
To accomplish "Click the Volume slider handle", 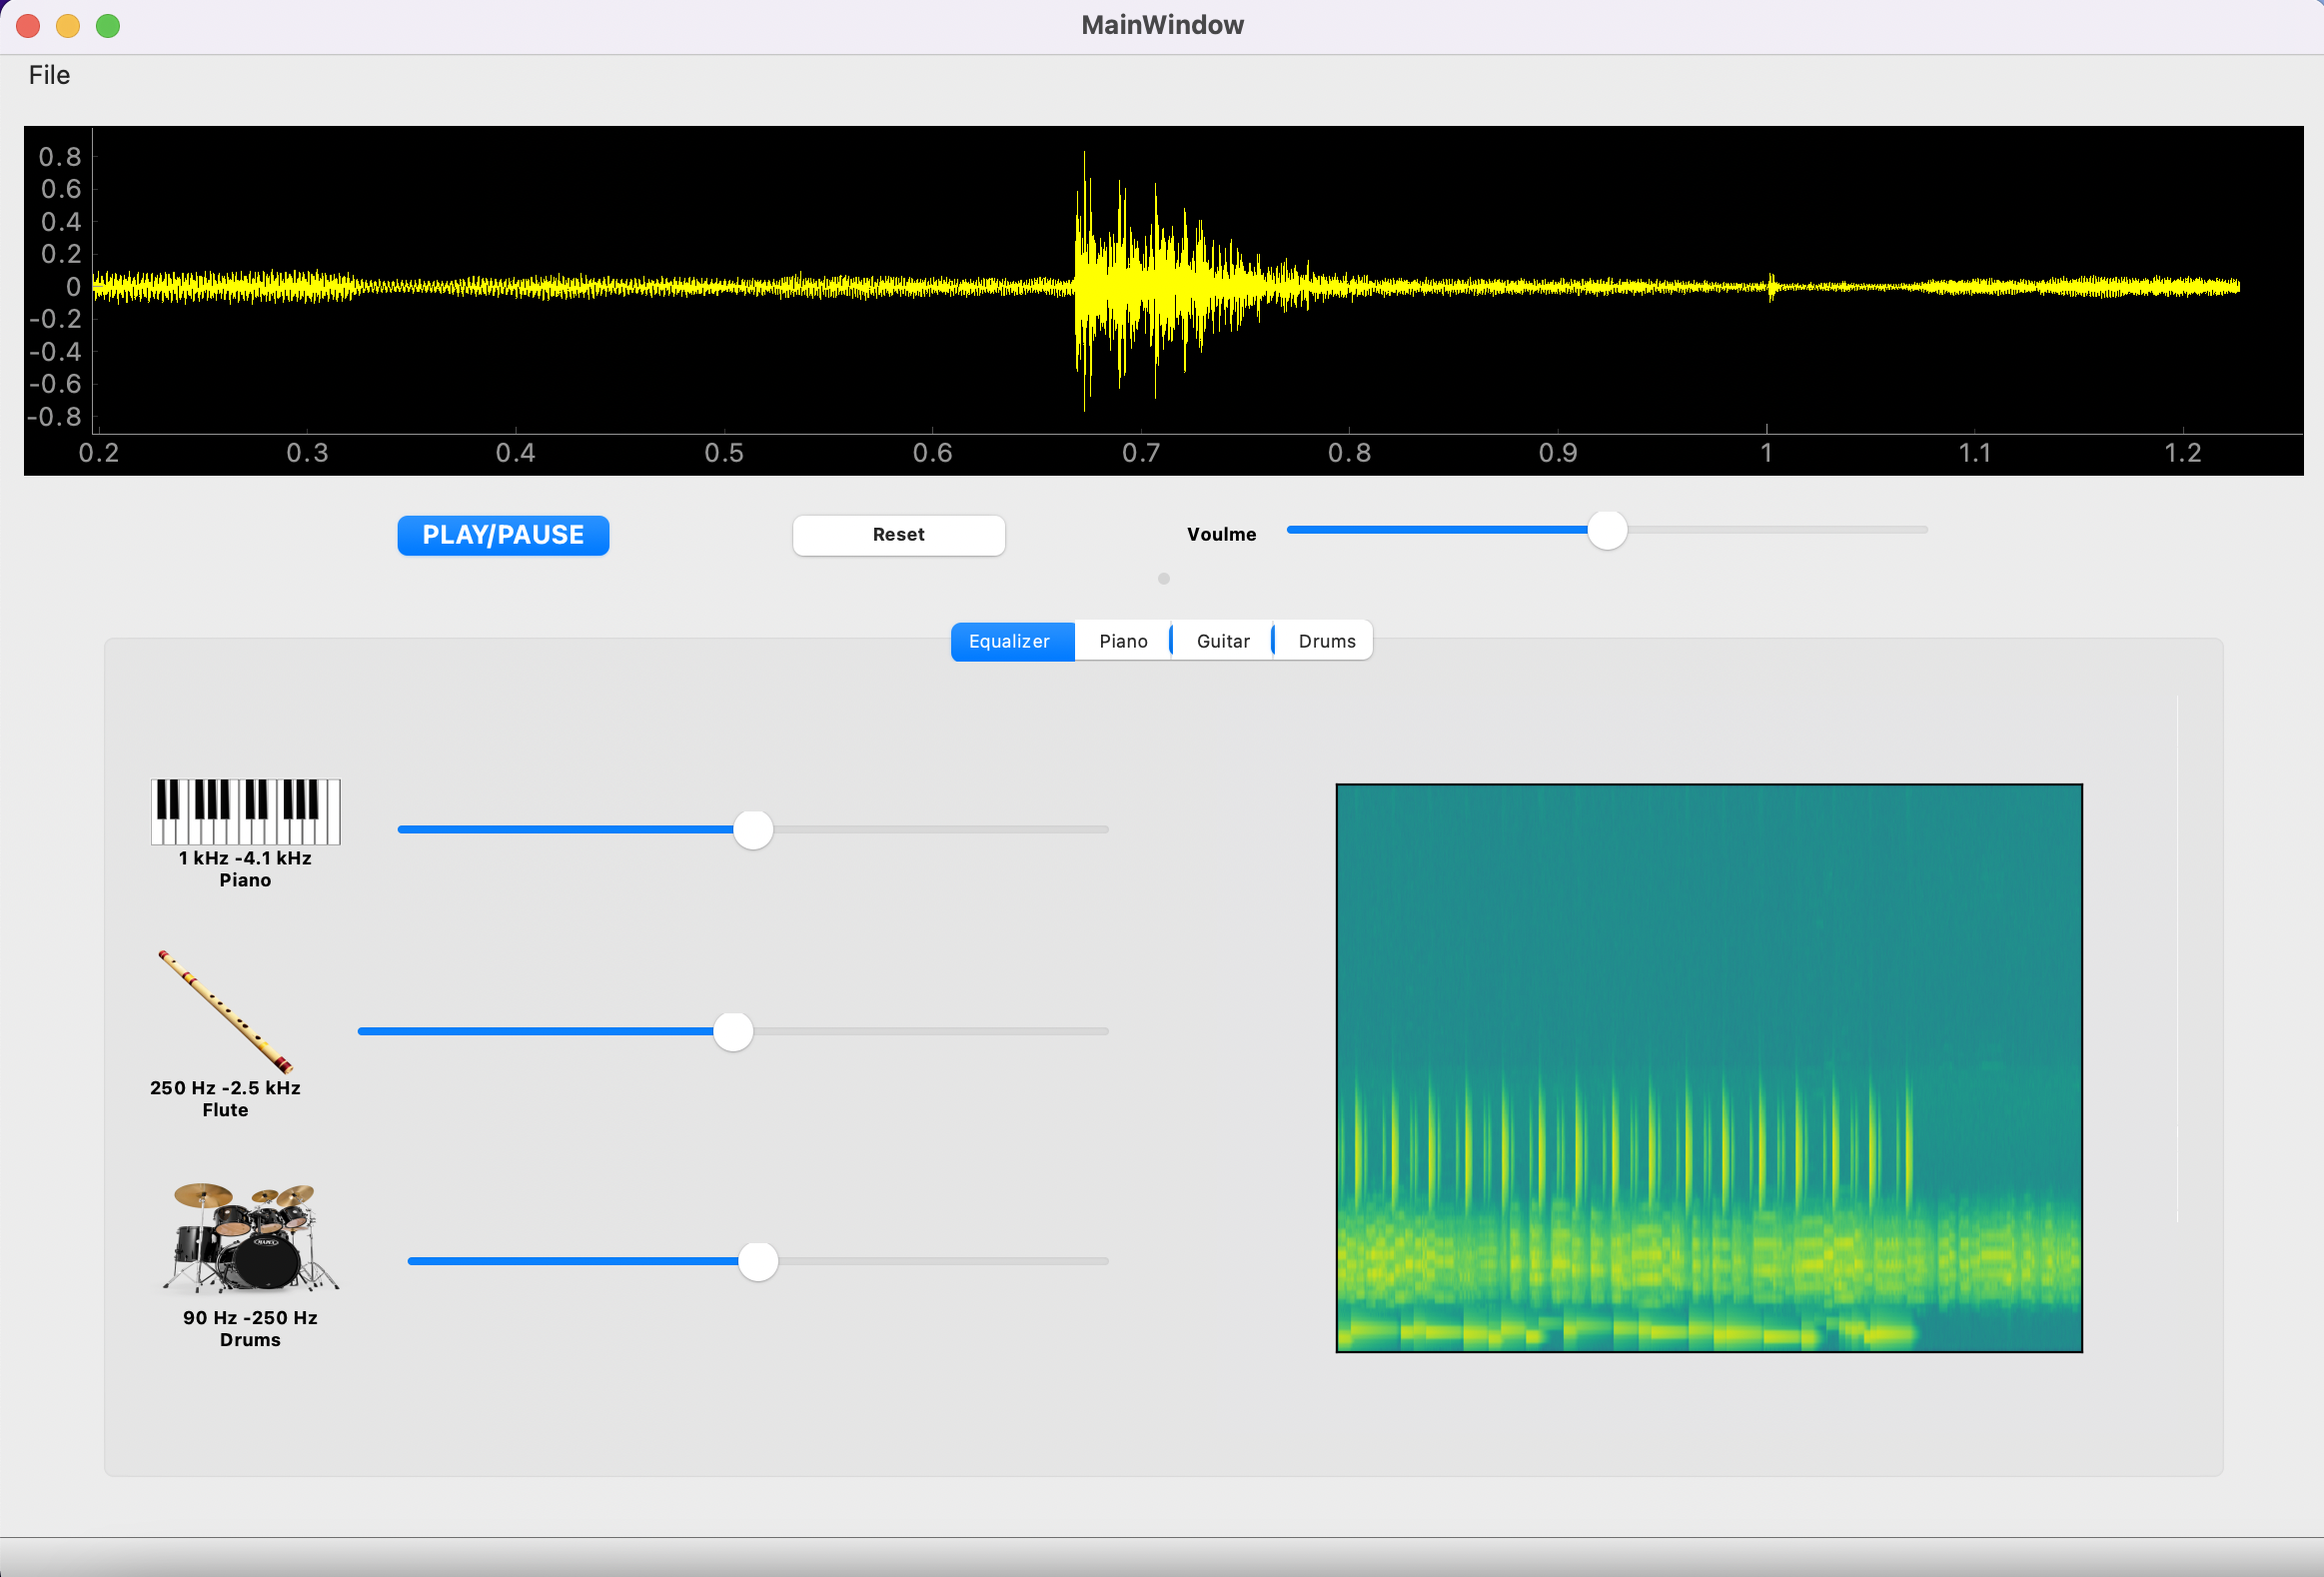I will 1606,530.
